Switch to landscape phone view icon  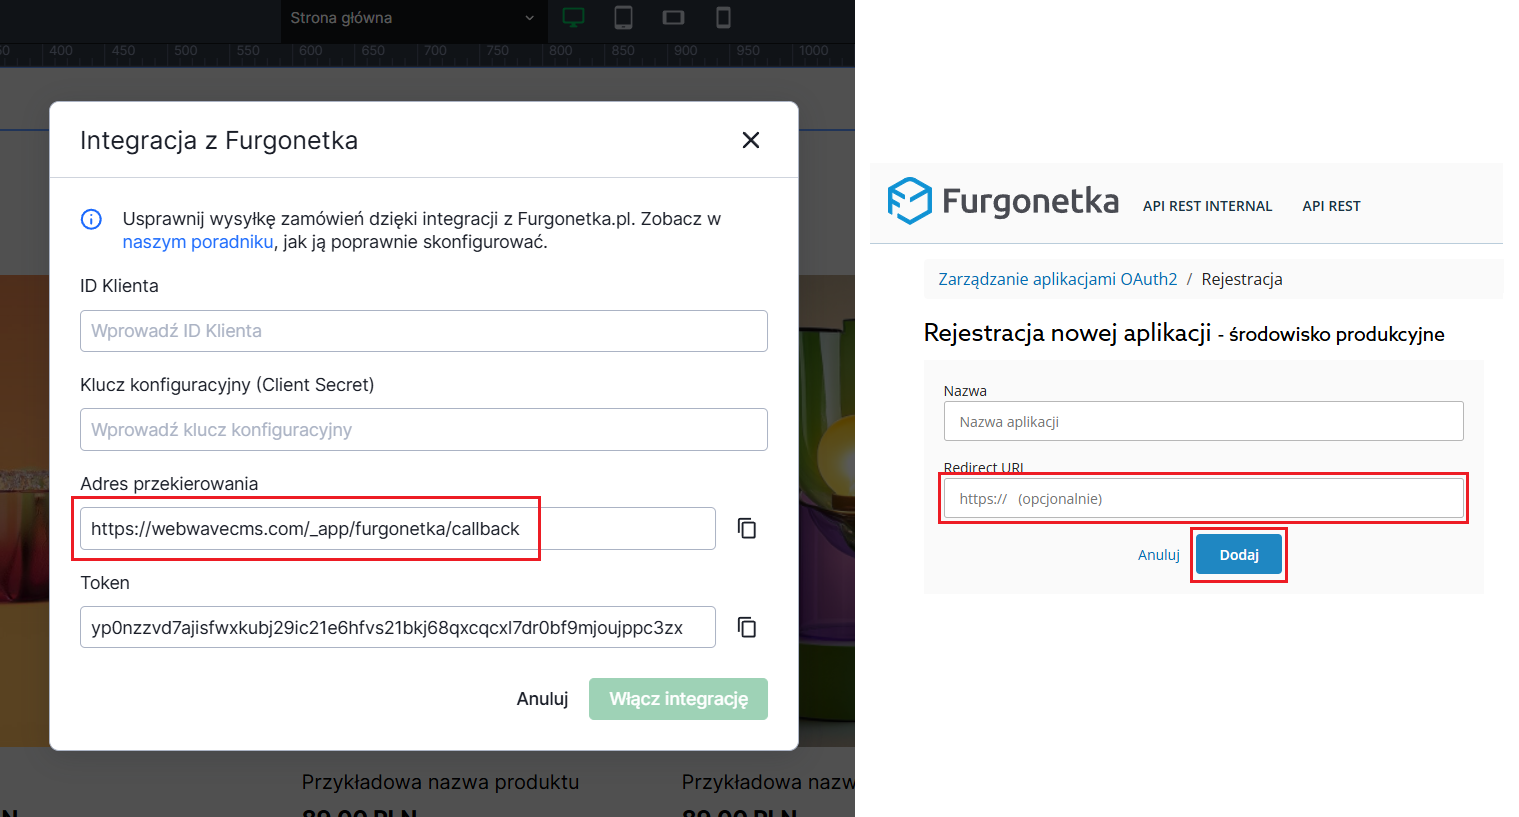pos(673,17)
